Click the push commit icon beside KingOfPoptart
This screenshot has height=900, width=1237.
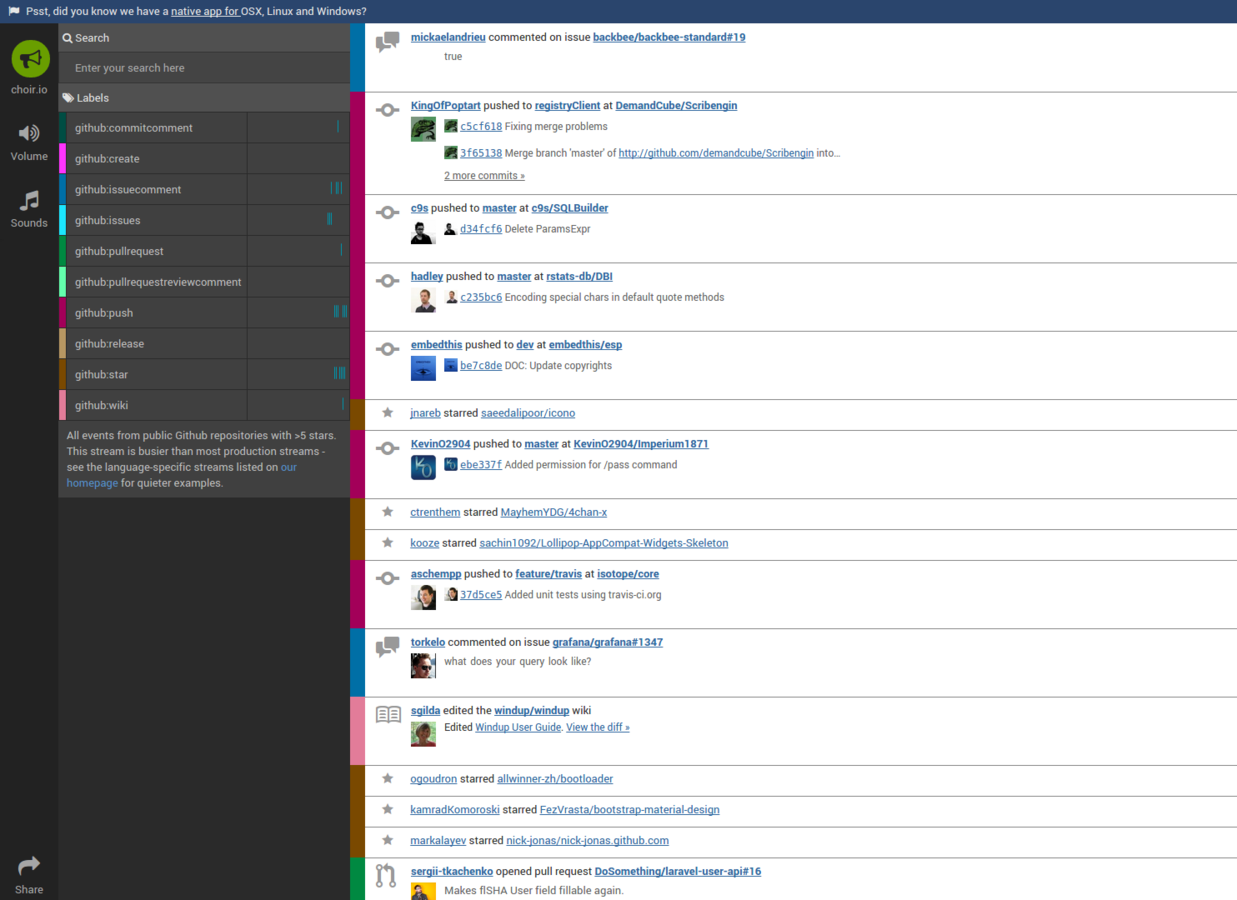pos(388,110)
